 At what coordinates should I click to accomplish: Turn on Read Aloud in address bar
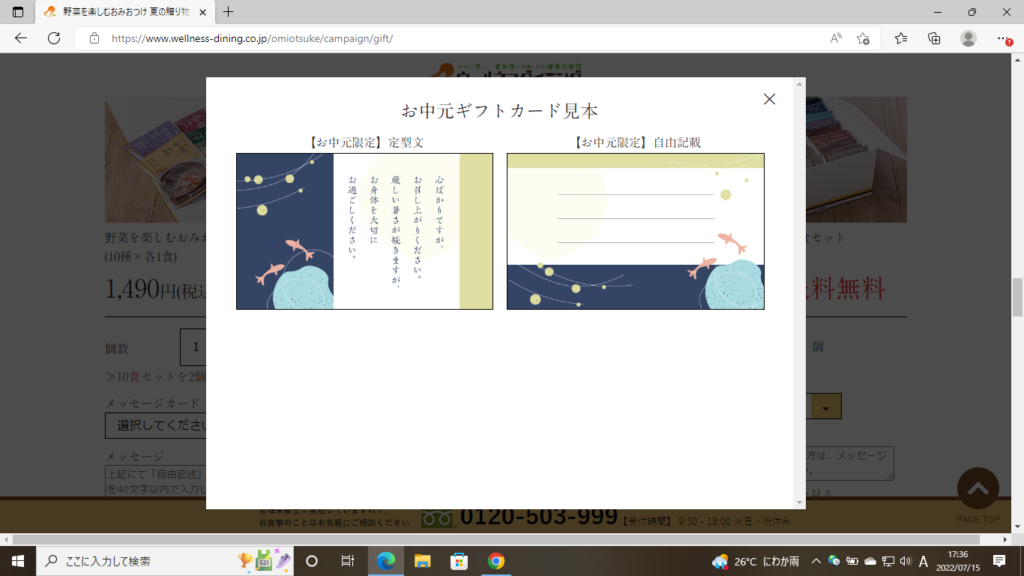[835, 38]
